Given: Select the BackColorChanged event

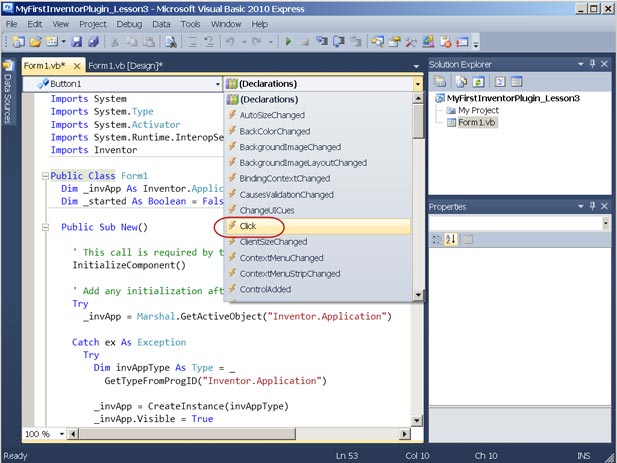Looking at the screenshot, I should [x=318, y=131].
